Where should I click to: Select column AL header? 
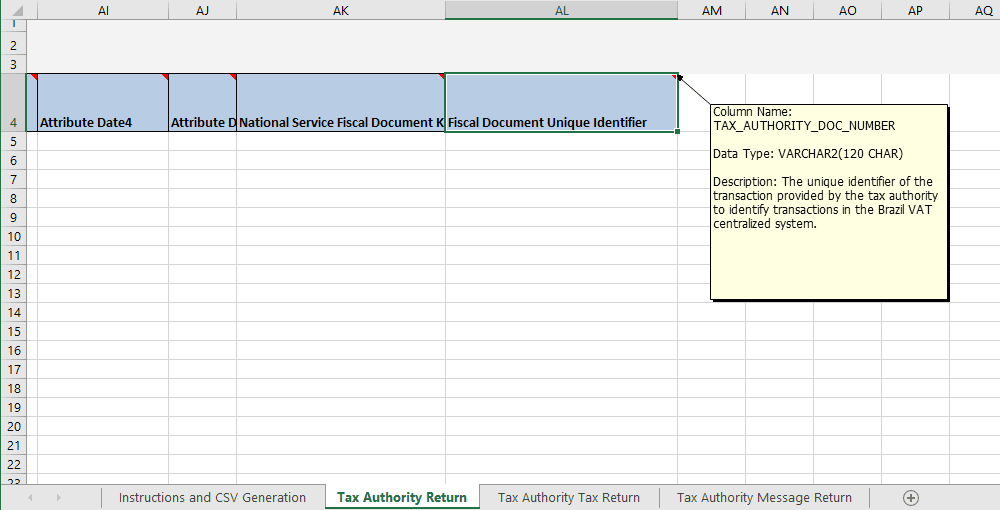coord(561,10)
